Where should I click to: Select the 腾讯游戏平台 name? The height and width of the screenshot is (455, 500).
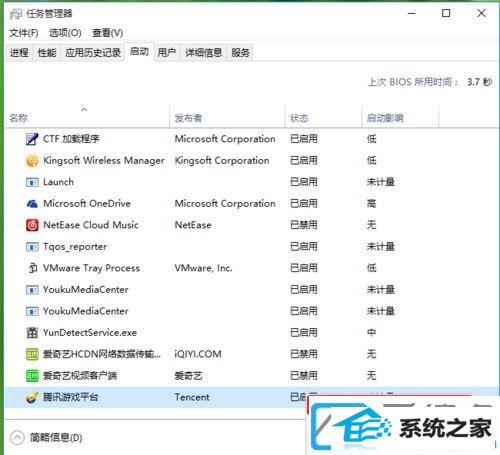click(x=70, y=397)
